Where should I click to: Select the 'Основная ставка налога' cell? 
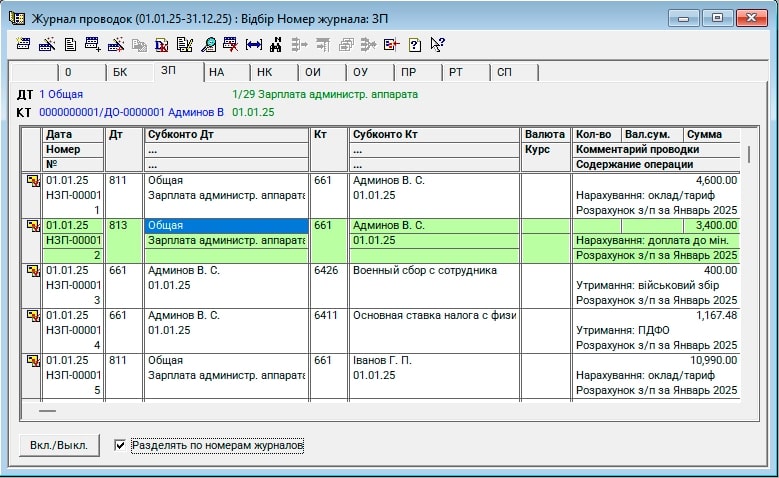click(433, 315)
